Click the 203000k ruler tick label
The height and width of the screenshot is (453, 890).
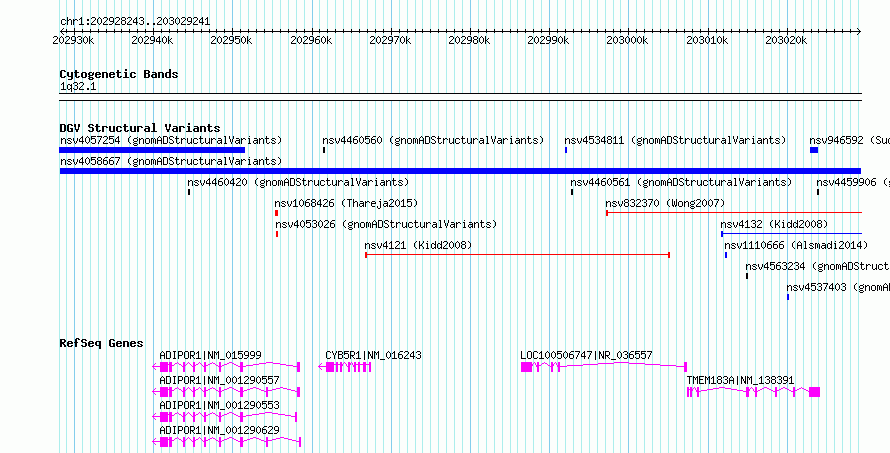[628, 40]
